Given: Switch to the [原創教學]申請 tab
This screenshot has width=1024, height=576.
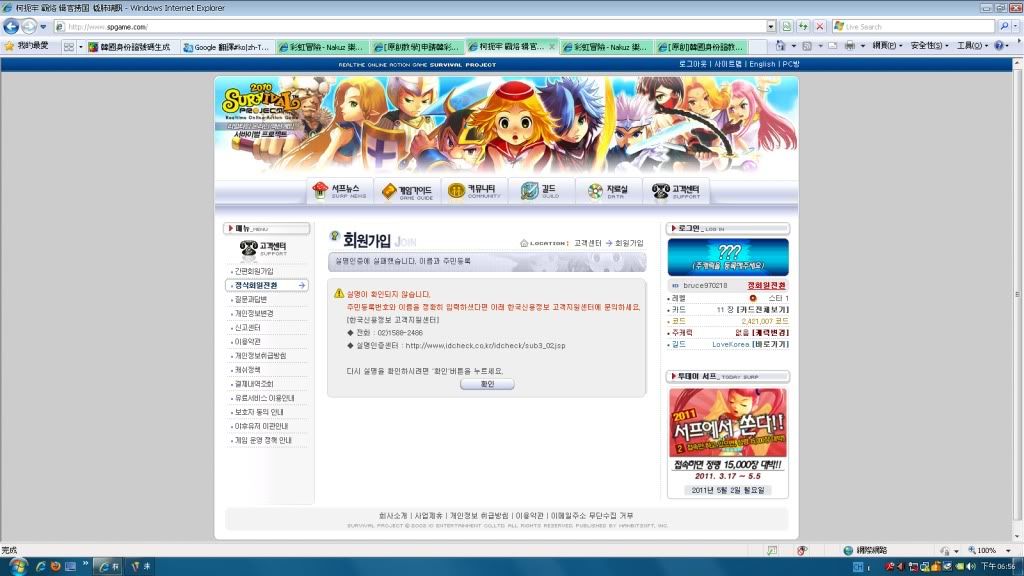Looking at the screenshot, I should pos(415,47).
